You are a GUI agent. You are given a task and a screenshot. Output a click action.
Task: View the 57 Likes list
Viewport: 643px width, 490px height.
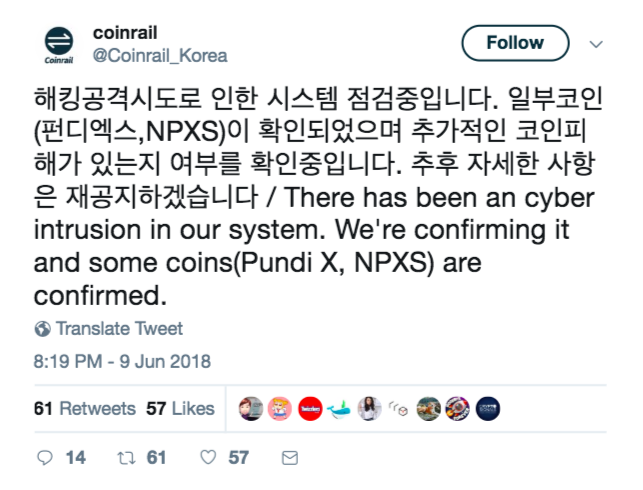[x=180, y=408]
